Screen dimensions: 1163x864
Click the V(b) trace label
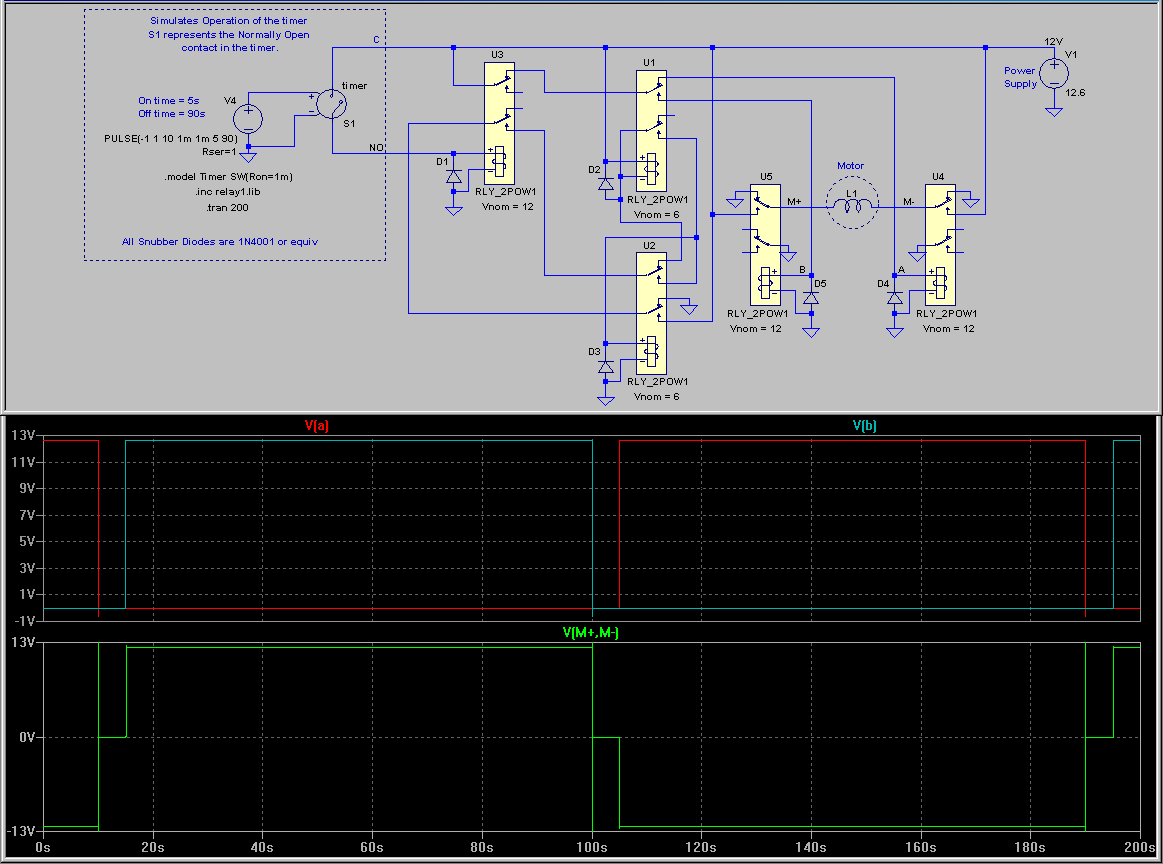point(864,425)
